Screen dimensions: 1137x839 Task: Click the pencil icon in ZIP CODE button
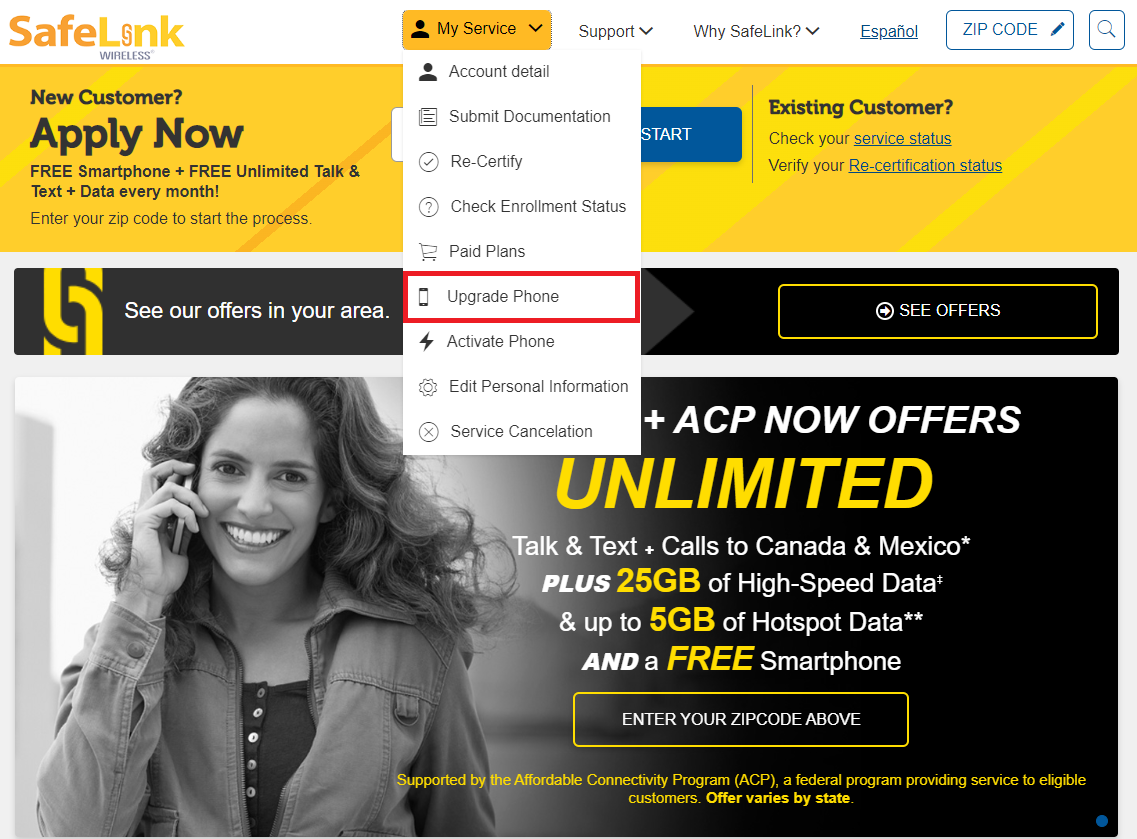click(1057, 29)
